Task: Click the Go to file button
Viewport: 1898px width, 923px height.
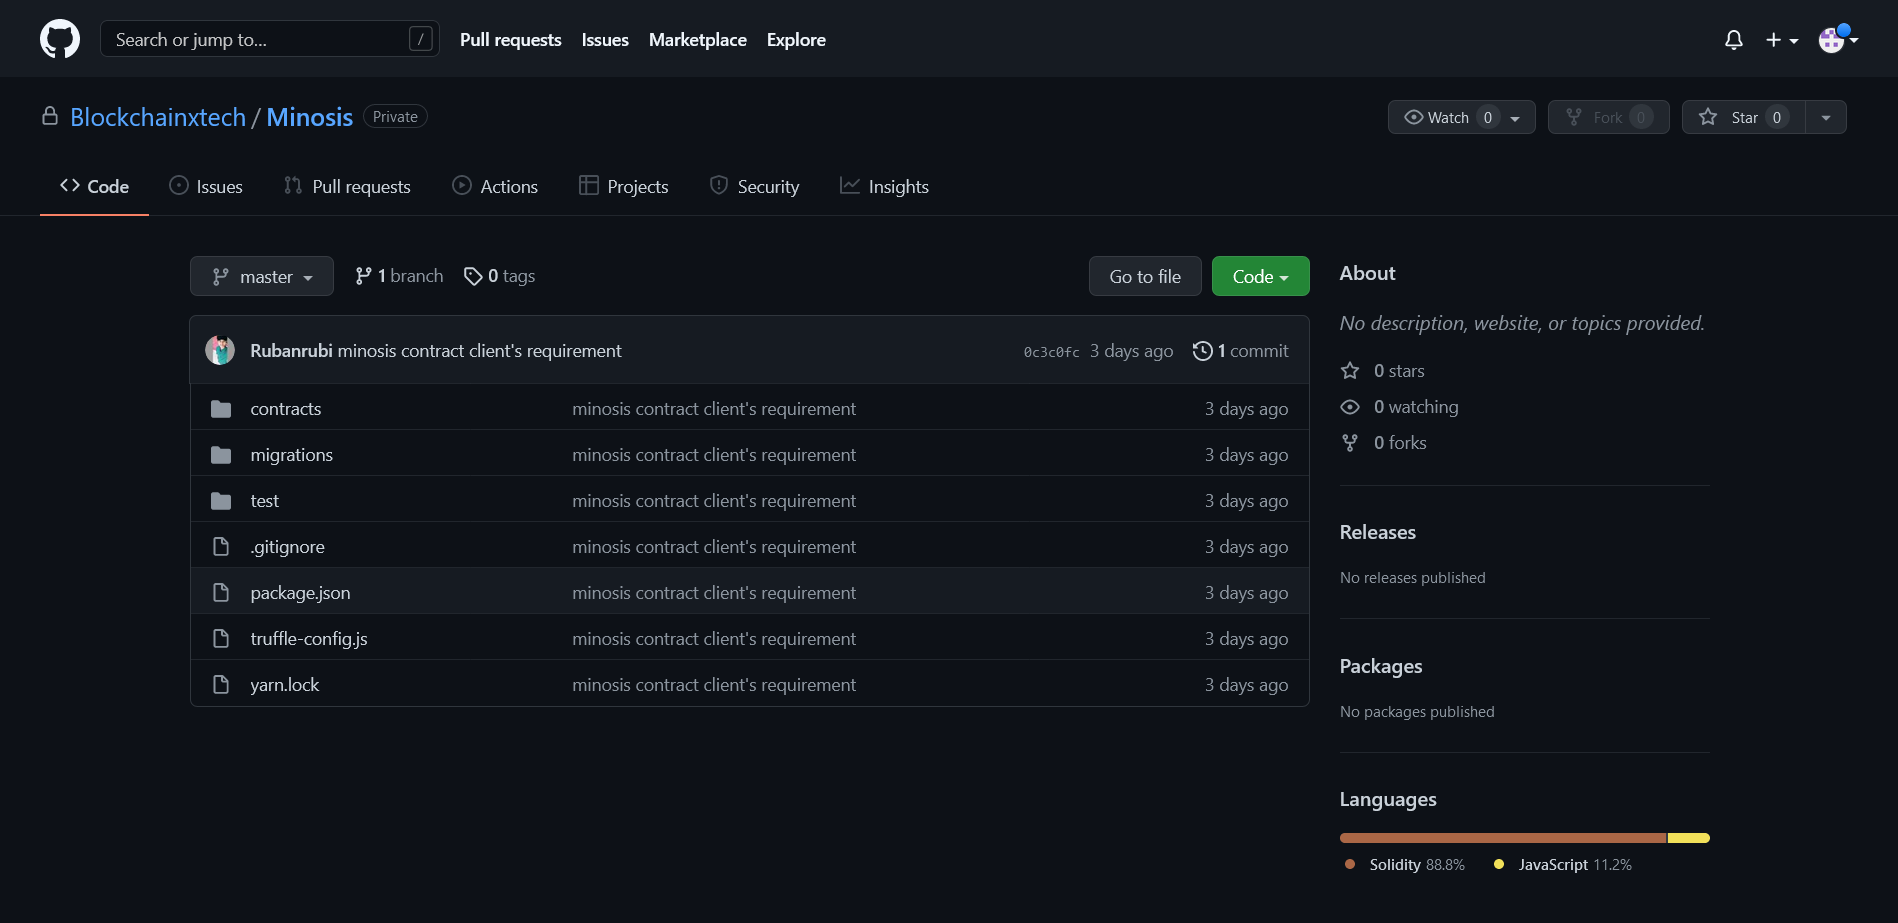Action: pyautogui.click(x=1145, y=276)
